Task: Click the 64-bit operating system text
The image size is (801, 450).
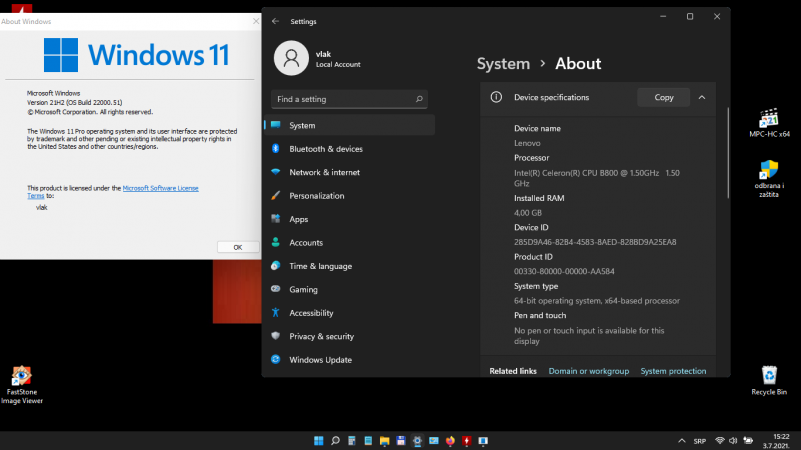Action: tap(597, 301)
